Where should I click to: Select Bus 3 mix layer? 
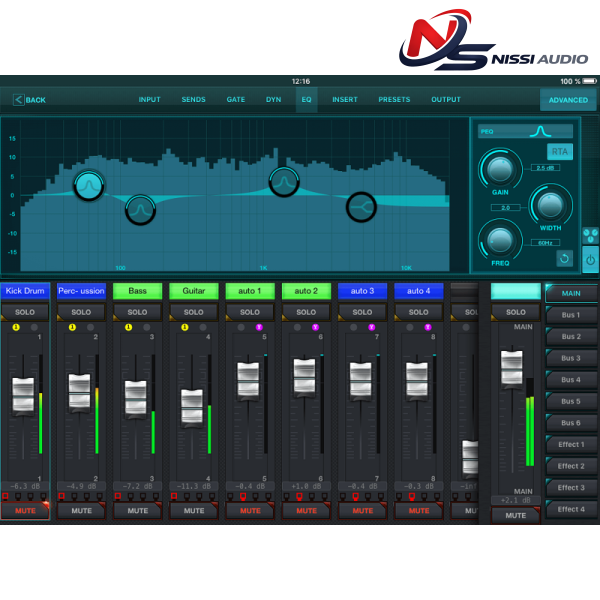[x=570, y=358]
